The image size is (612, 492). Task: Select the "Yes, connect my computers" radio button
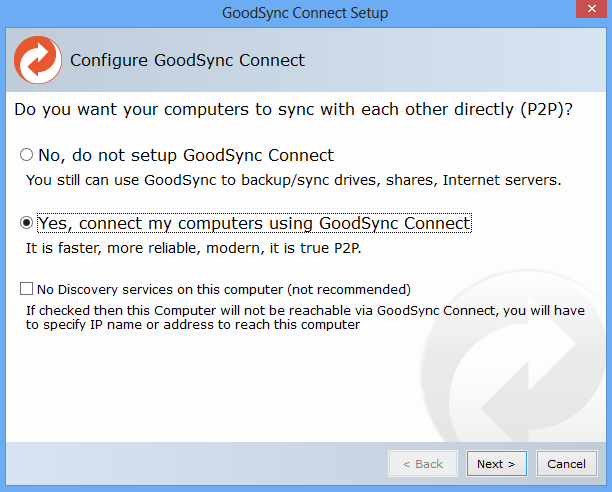[x=26, y=223]
